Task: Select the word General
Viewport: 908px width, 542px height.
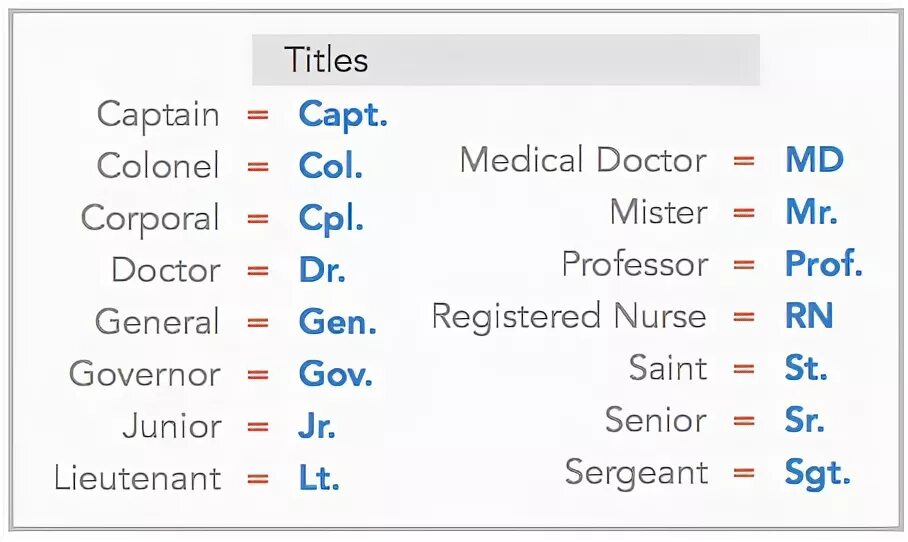Action: [x=157, y=322]
